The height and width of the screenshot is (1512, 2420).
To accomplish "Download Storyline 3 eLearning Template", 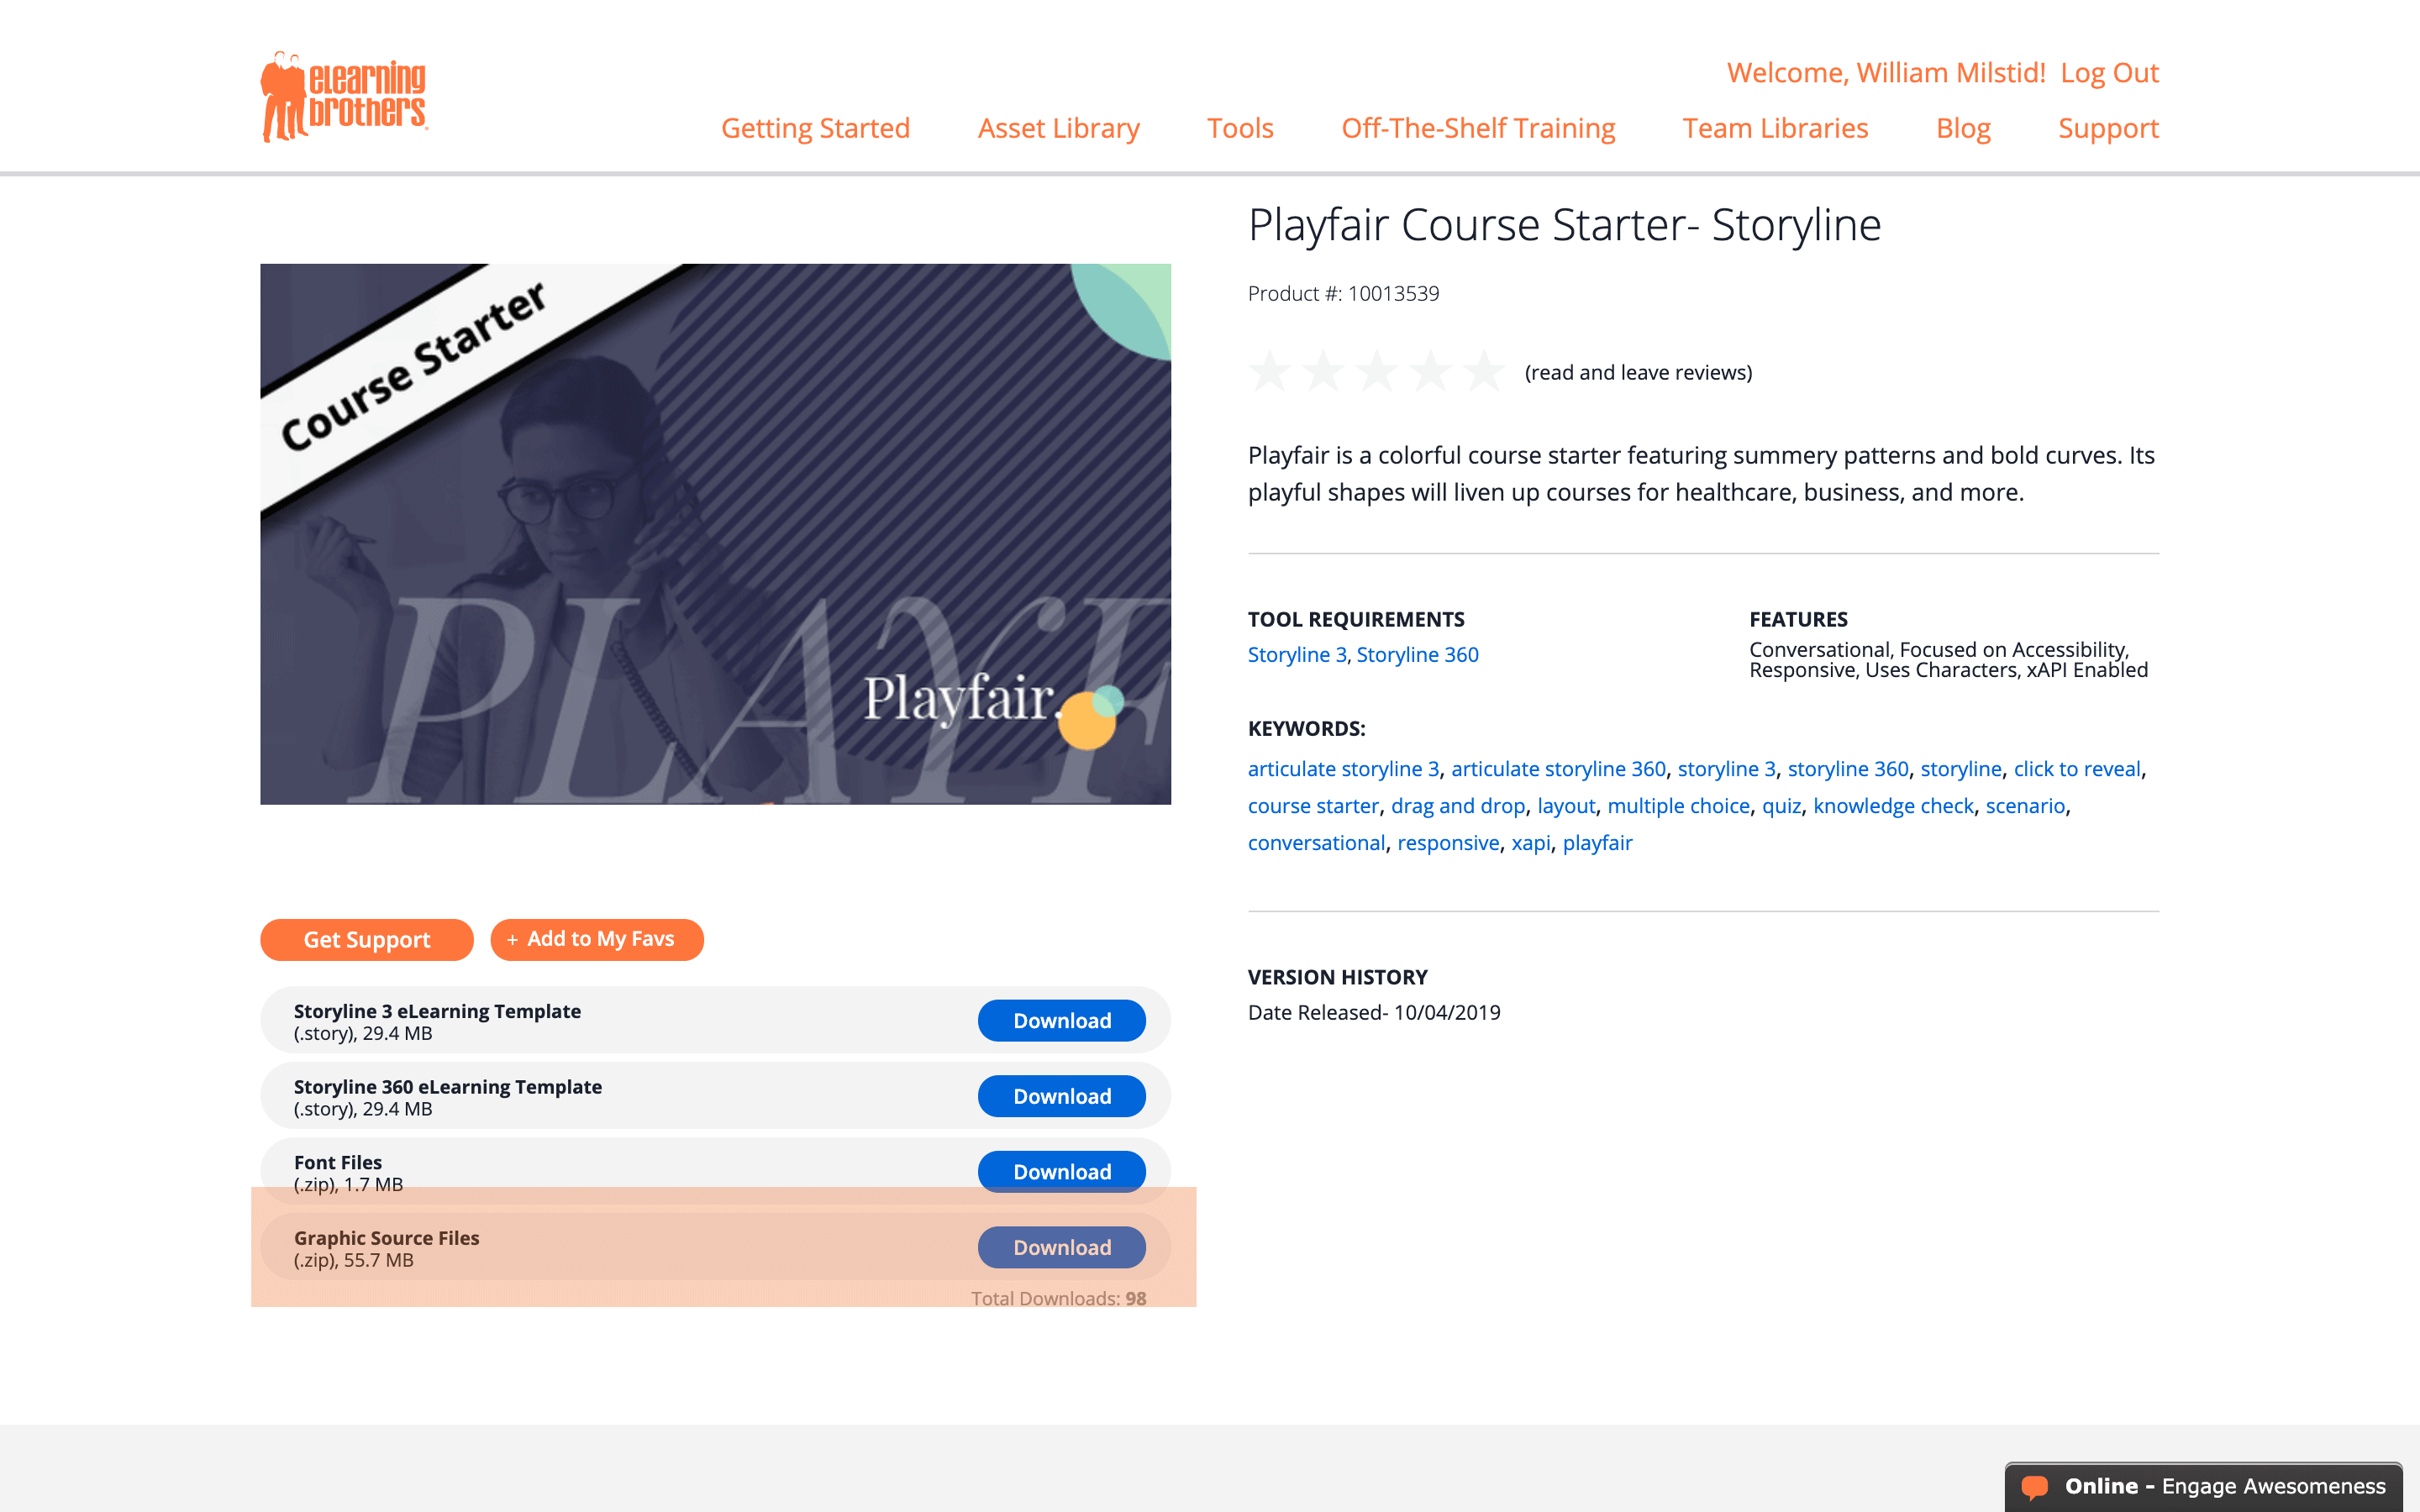I will click(x=1061, y=1020).
